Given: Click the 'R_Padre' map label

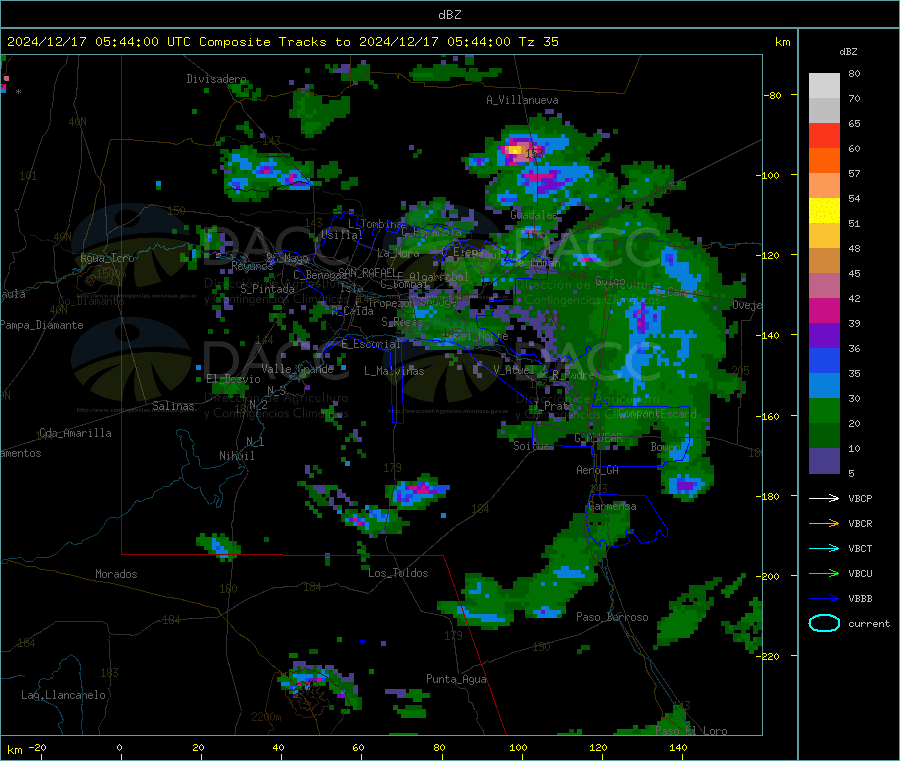Looking at the screenshot, I should 573,375.
